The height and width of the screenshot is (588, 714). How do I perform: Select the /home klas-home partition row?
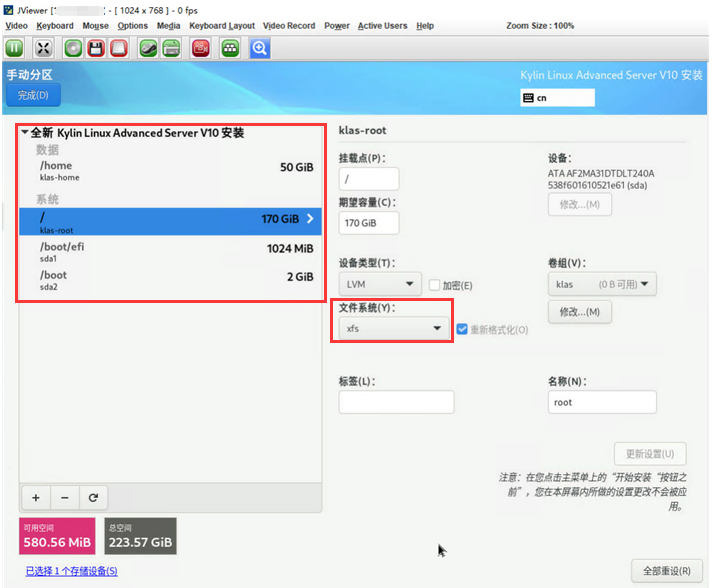170,170
